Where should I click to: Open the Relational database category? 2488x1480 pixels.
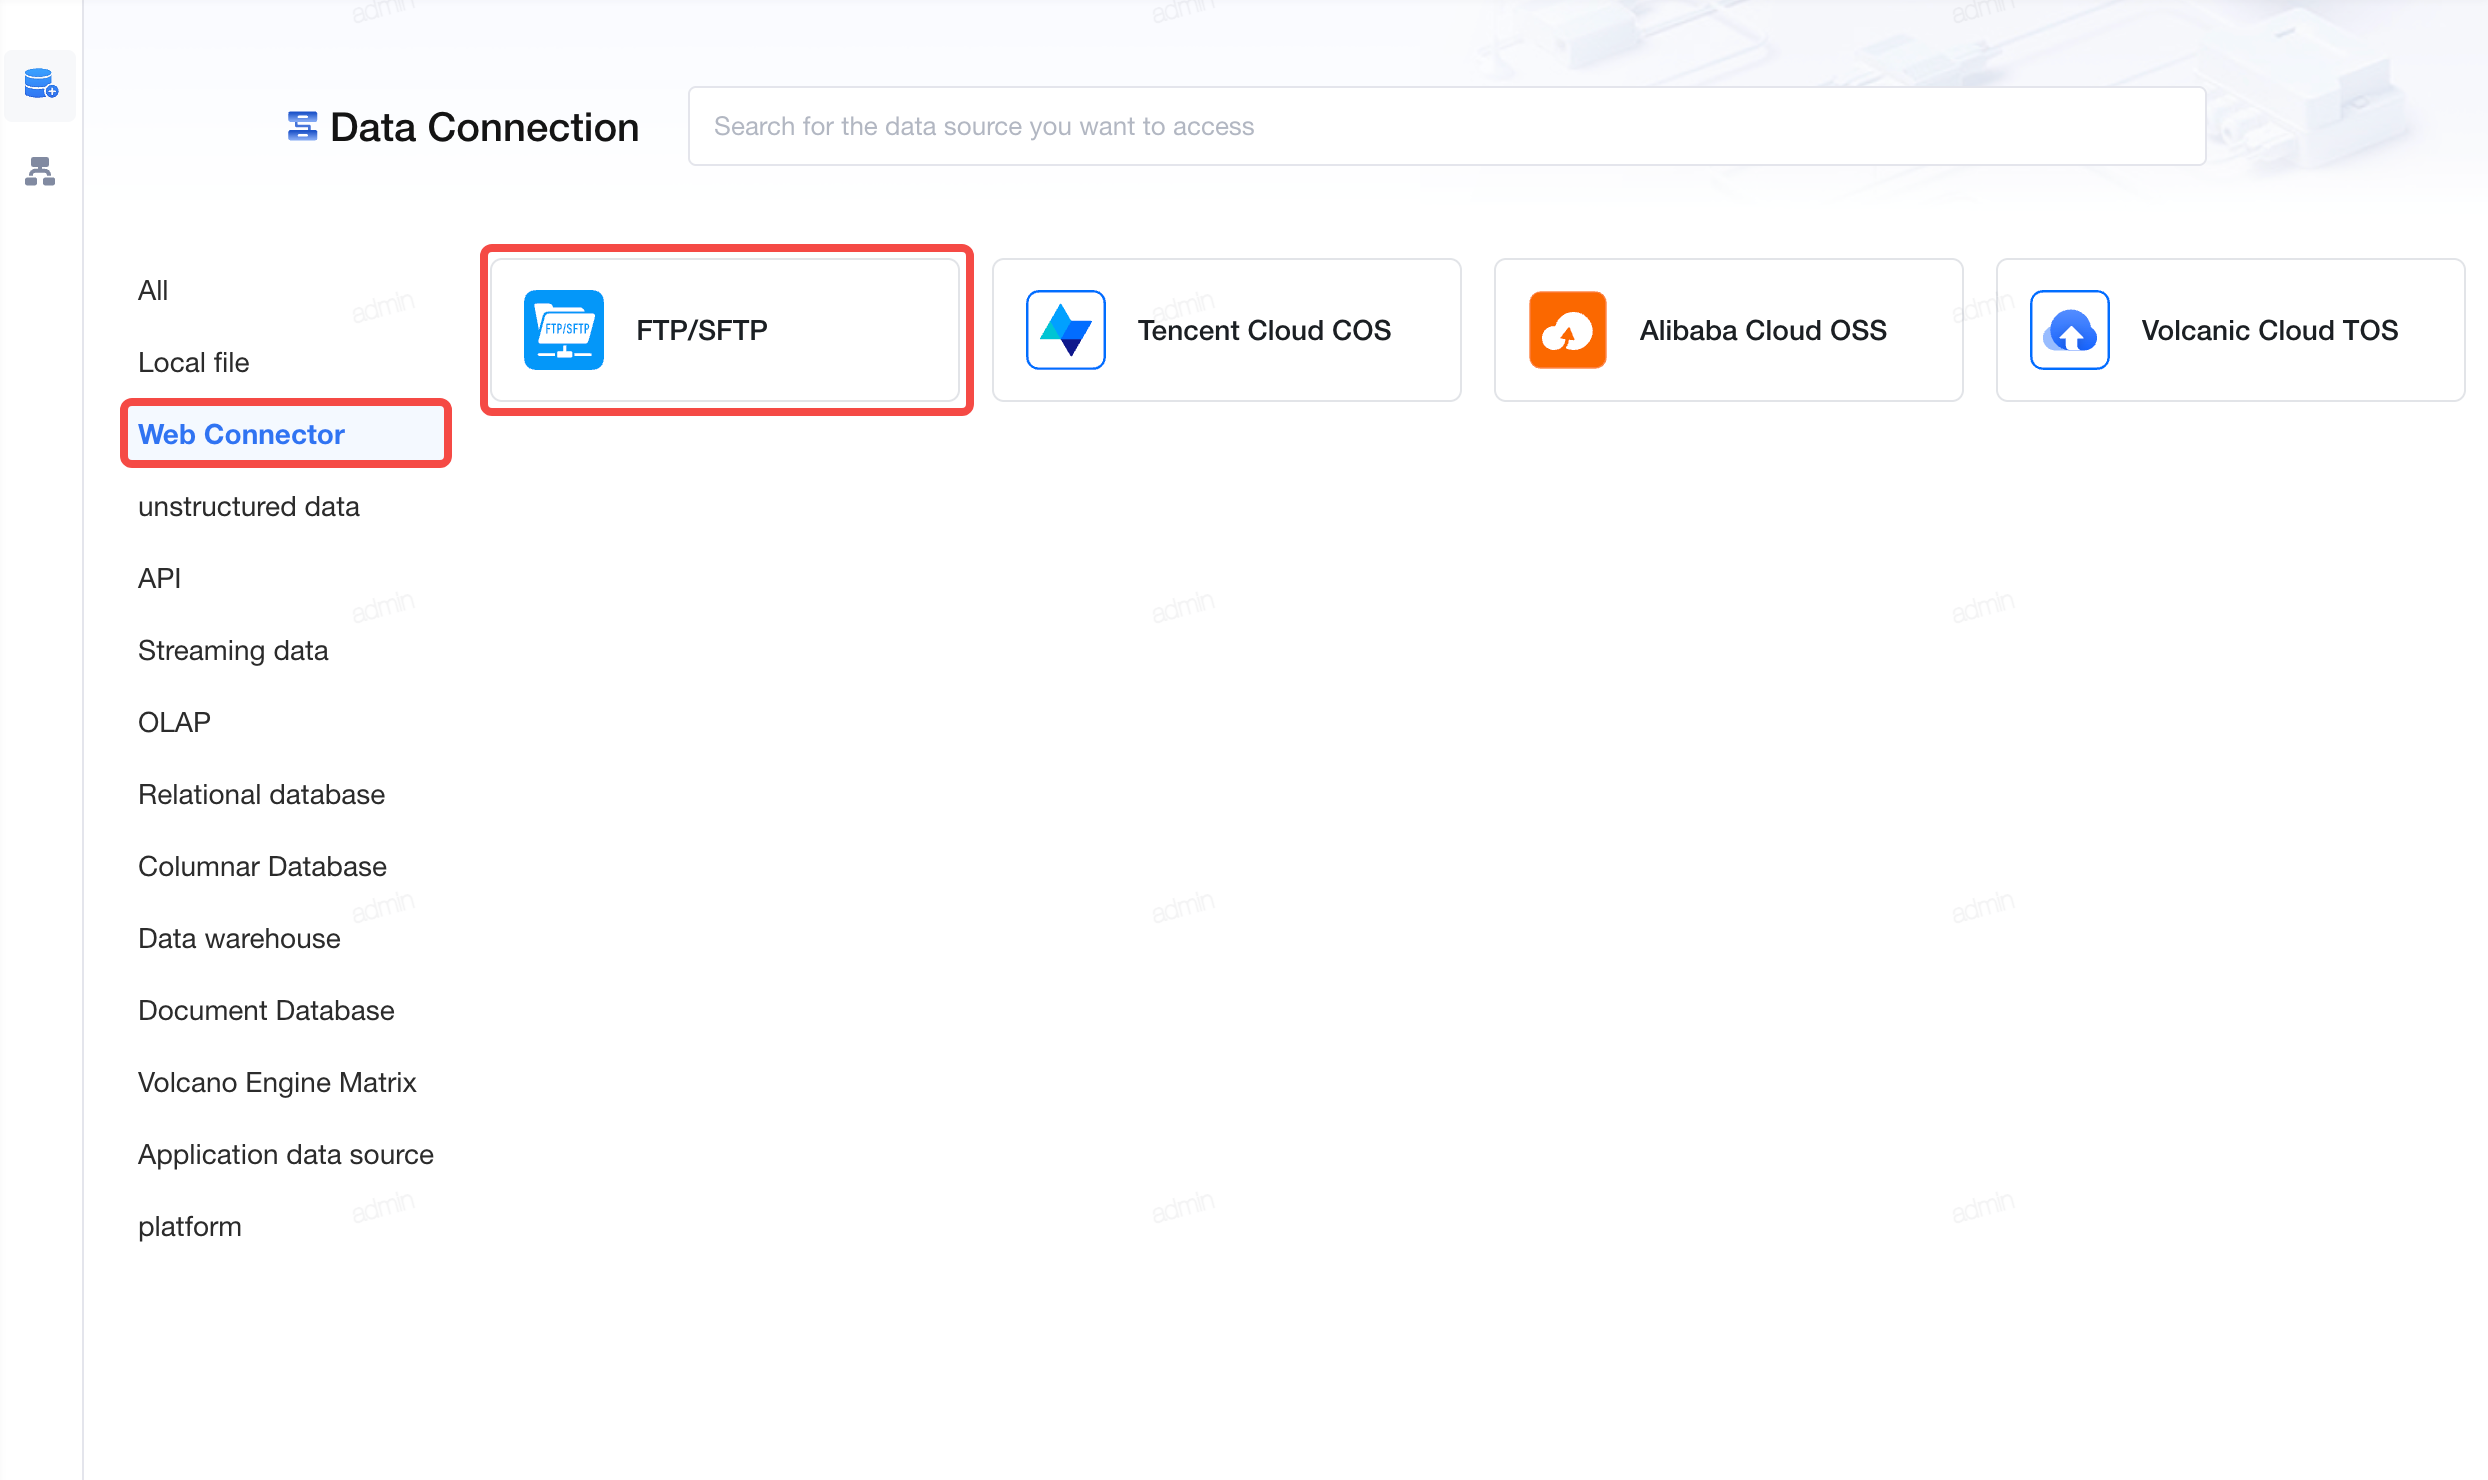pos(261,794)
